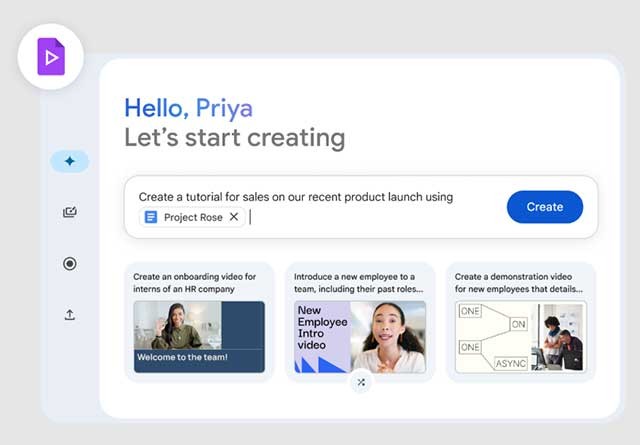Click the record icon in sidebar
Viewport: 640px width, 445px height.
(69, 263)
